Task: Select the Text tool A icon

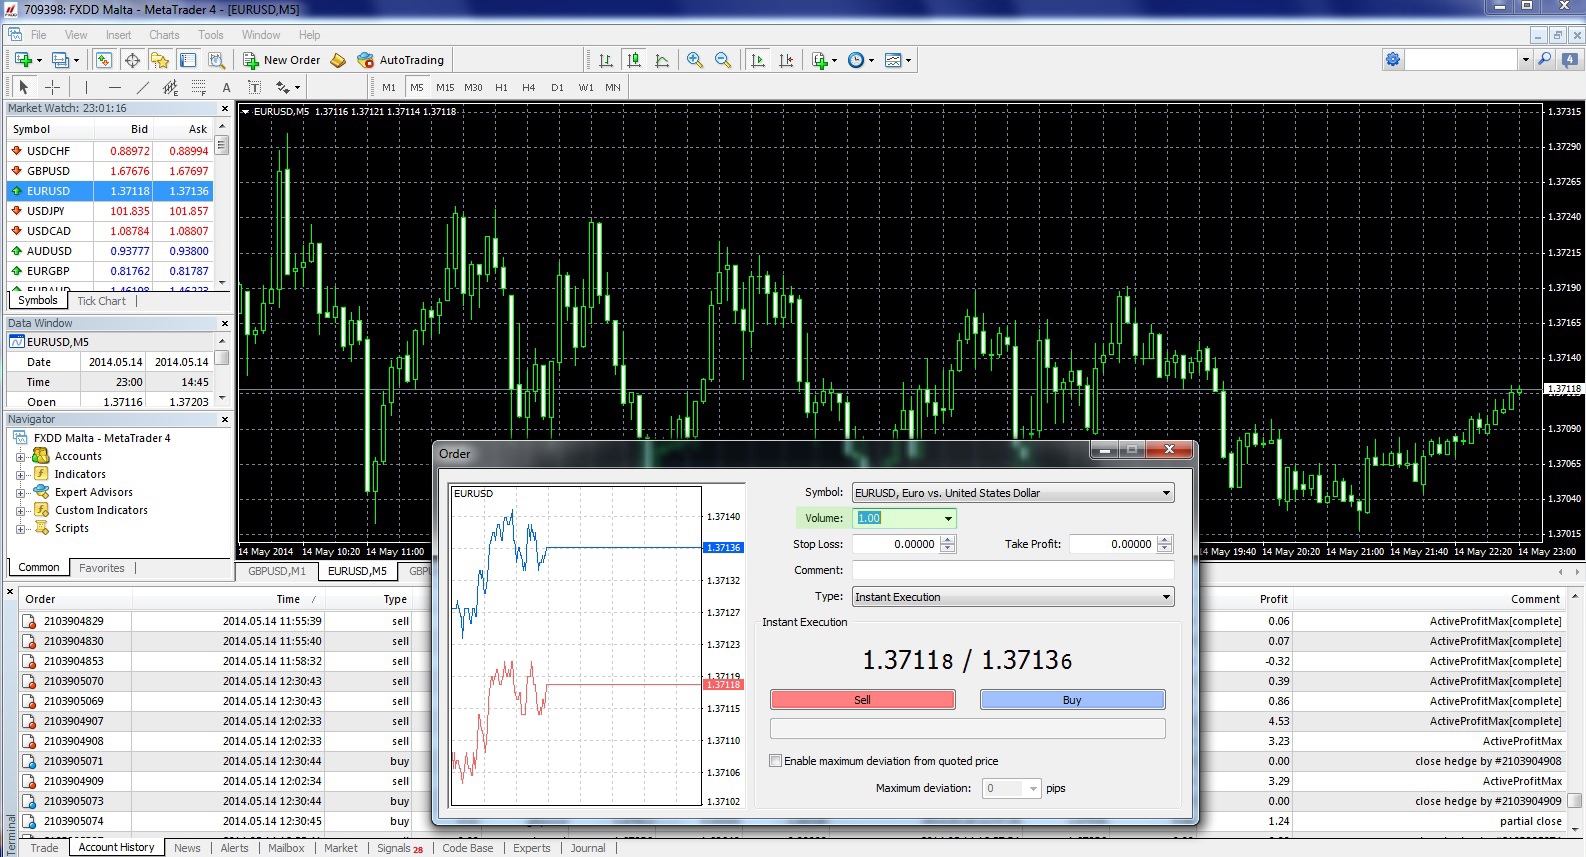Action: pyautogui.click(x=226, y=87)
